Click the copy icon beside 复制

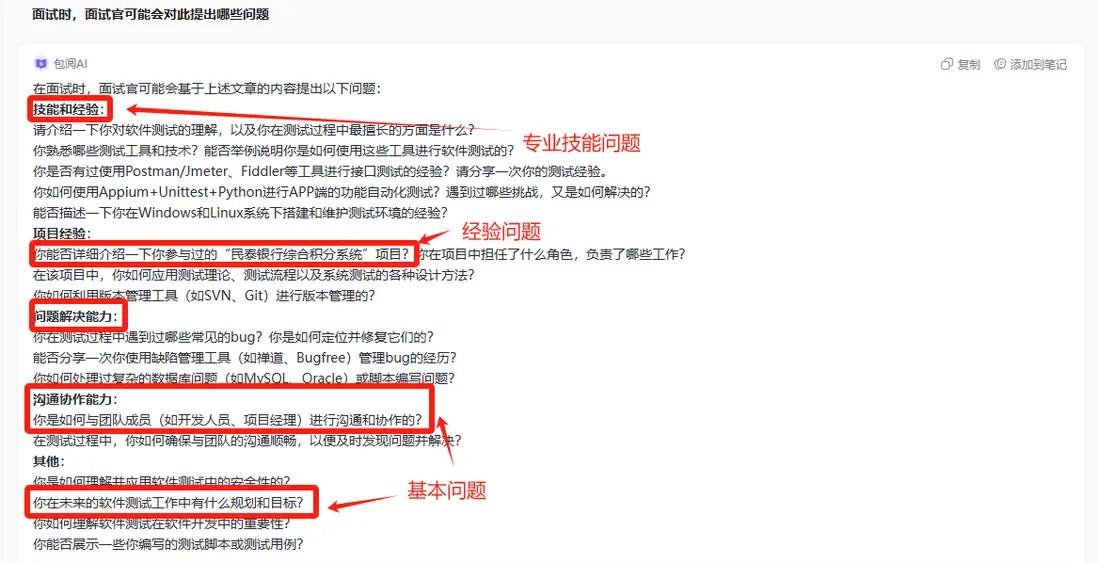pyautogui.click(x=947, y=64)
